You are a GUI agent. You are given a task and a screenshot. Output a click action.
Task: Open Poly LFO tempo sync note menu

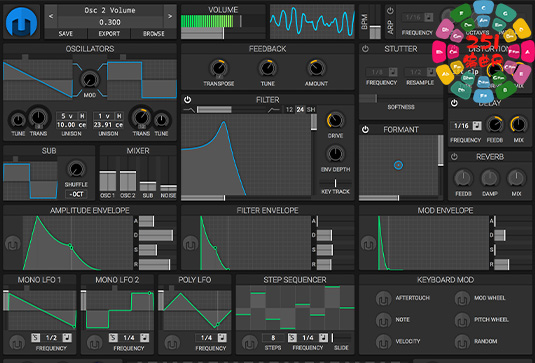pyautogui.click(x=222, y=338)
